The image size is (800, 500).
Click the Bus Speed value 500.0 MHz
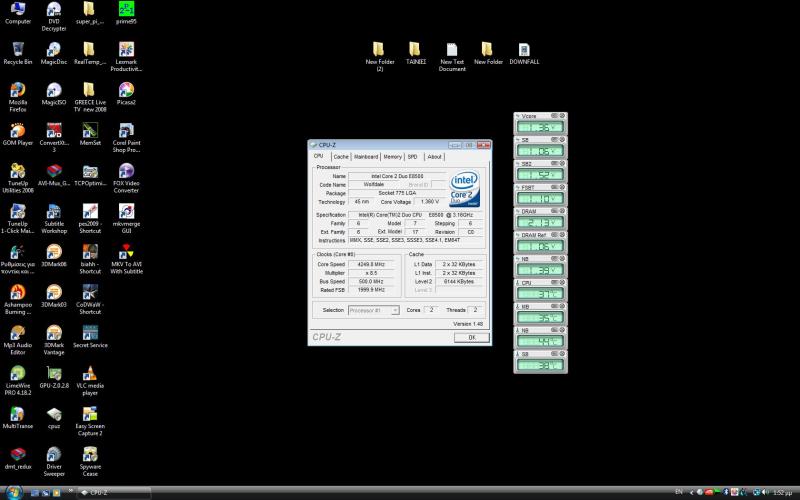371,281
